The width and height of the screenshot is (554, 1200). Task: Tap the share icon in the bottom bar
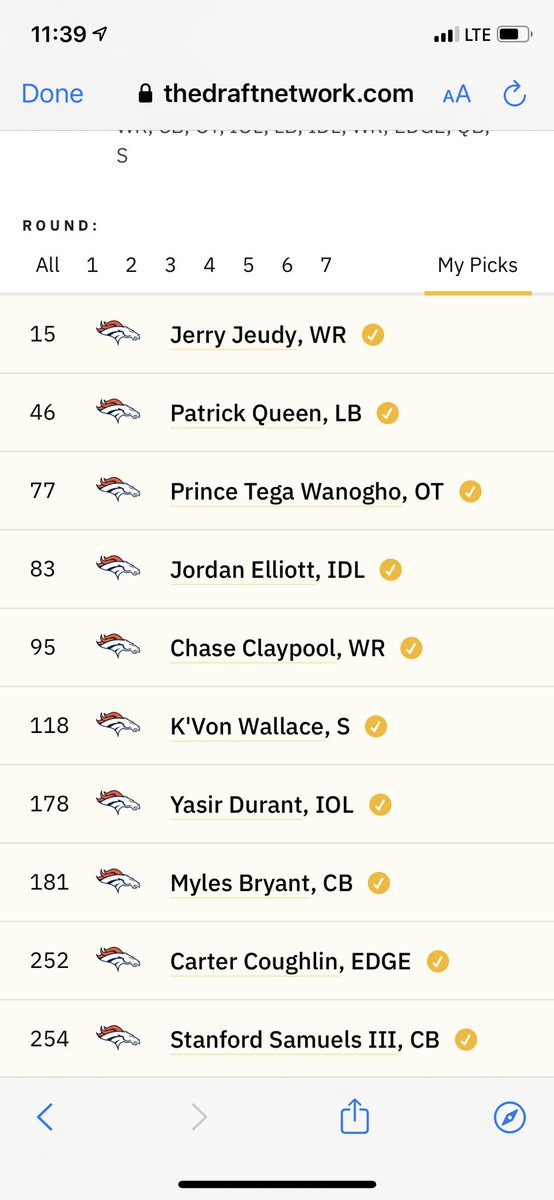(355, 1116)
